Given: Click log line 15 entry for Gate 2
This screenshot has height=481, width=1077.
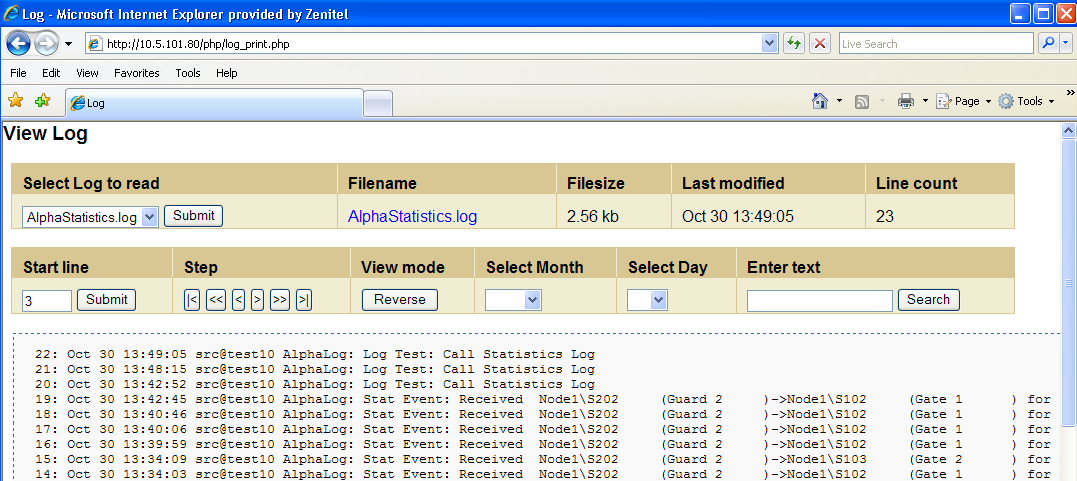Looking at the screenshot, I should tap(543, 459).
